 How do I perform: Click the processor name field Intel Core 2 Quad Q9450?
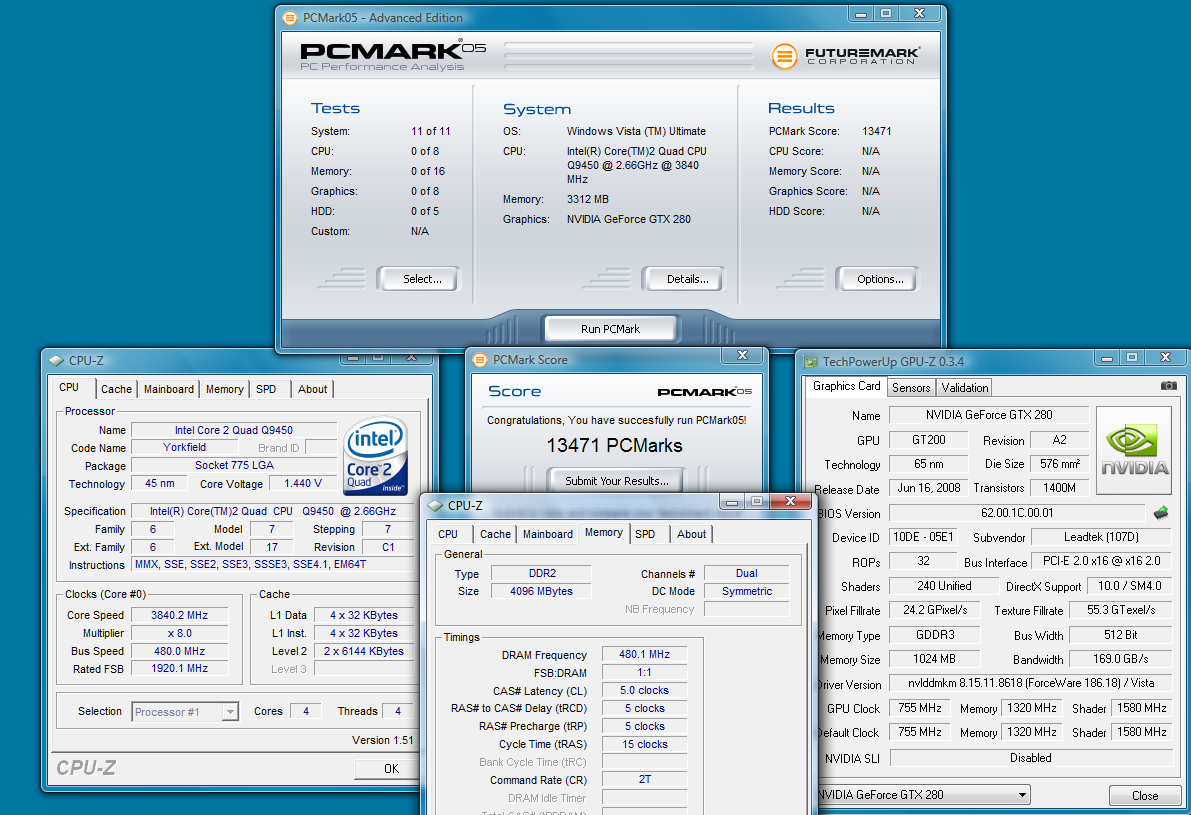[x=234, y=430]
